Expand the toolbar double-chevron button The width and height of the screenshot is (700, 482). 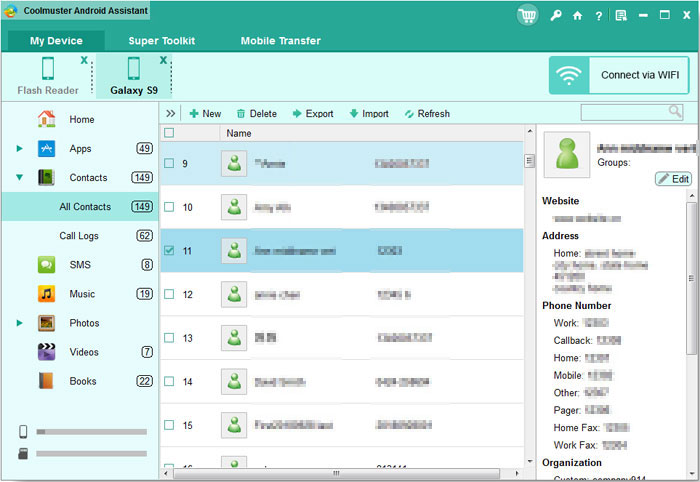[x=171, y=113]
